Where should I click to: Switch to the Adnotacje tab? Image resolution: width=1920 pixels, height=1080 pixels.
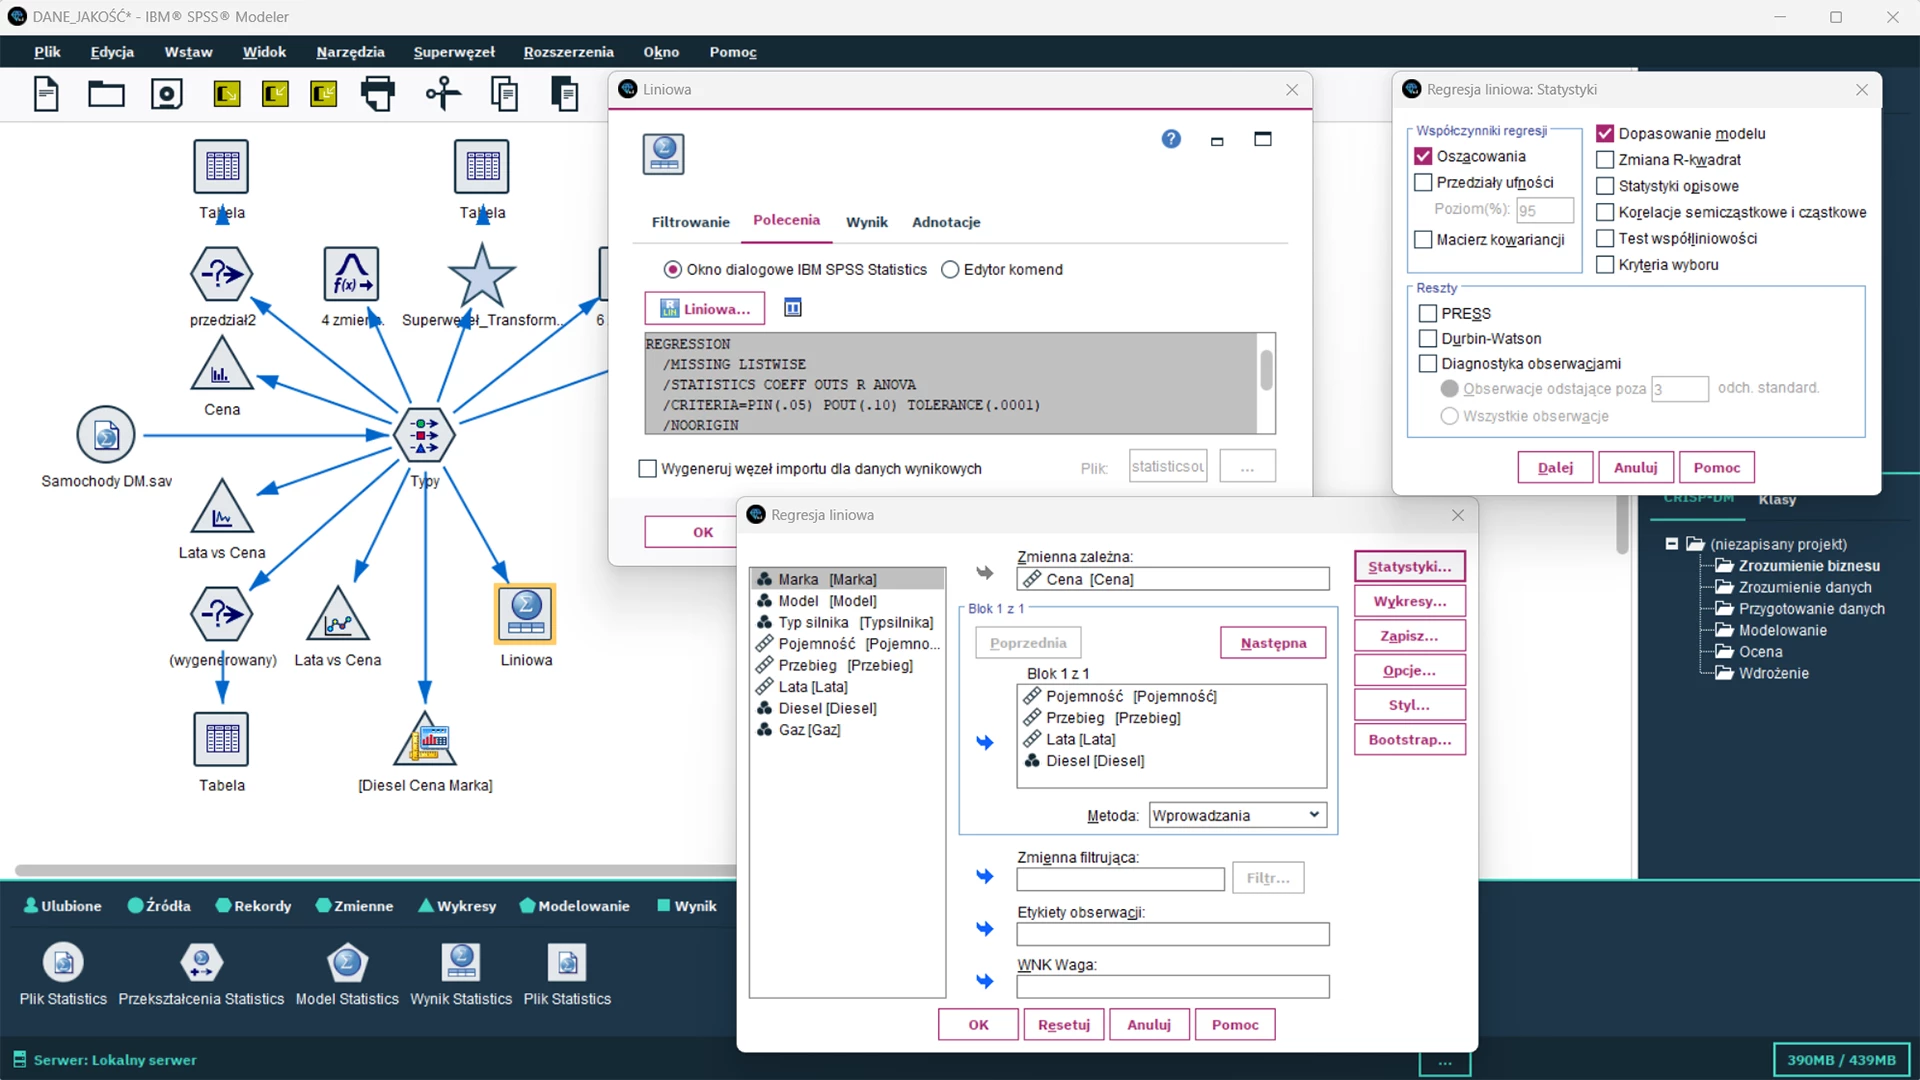(x=945, y=222)
